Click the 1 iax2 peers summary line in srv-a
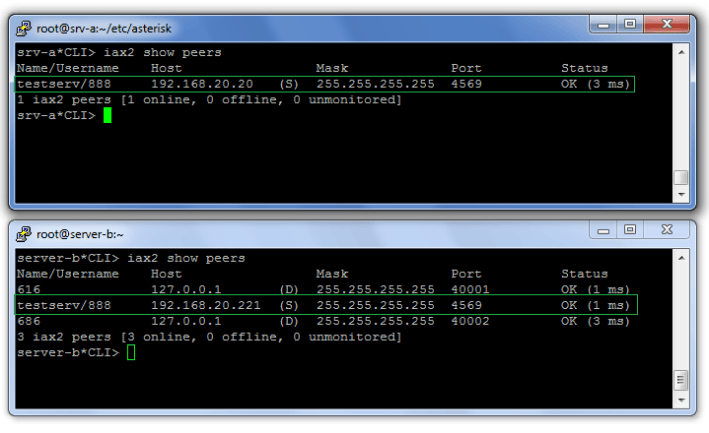This screenshot has width=709, height=433. pos(209,100)
